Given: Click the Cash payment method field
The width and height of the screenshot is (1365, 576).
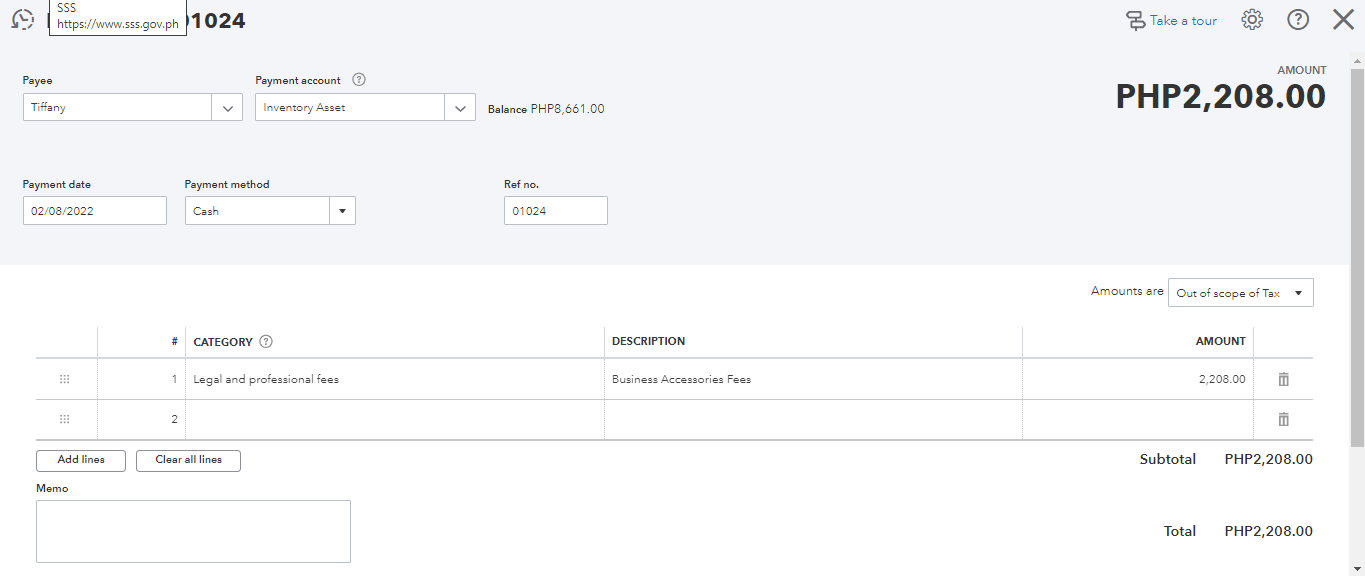Looking at the screenshot, I should coord(257,211).
